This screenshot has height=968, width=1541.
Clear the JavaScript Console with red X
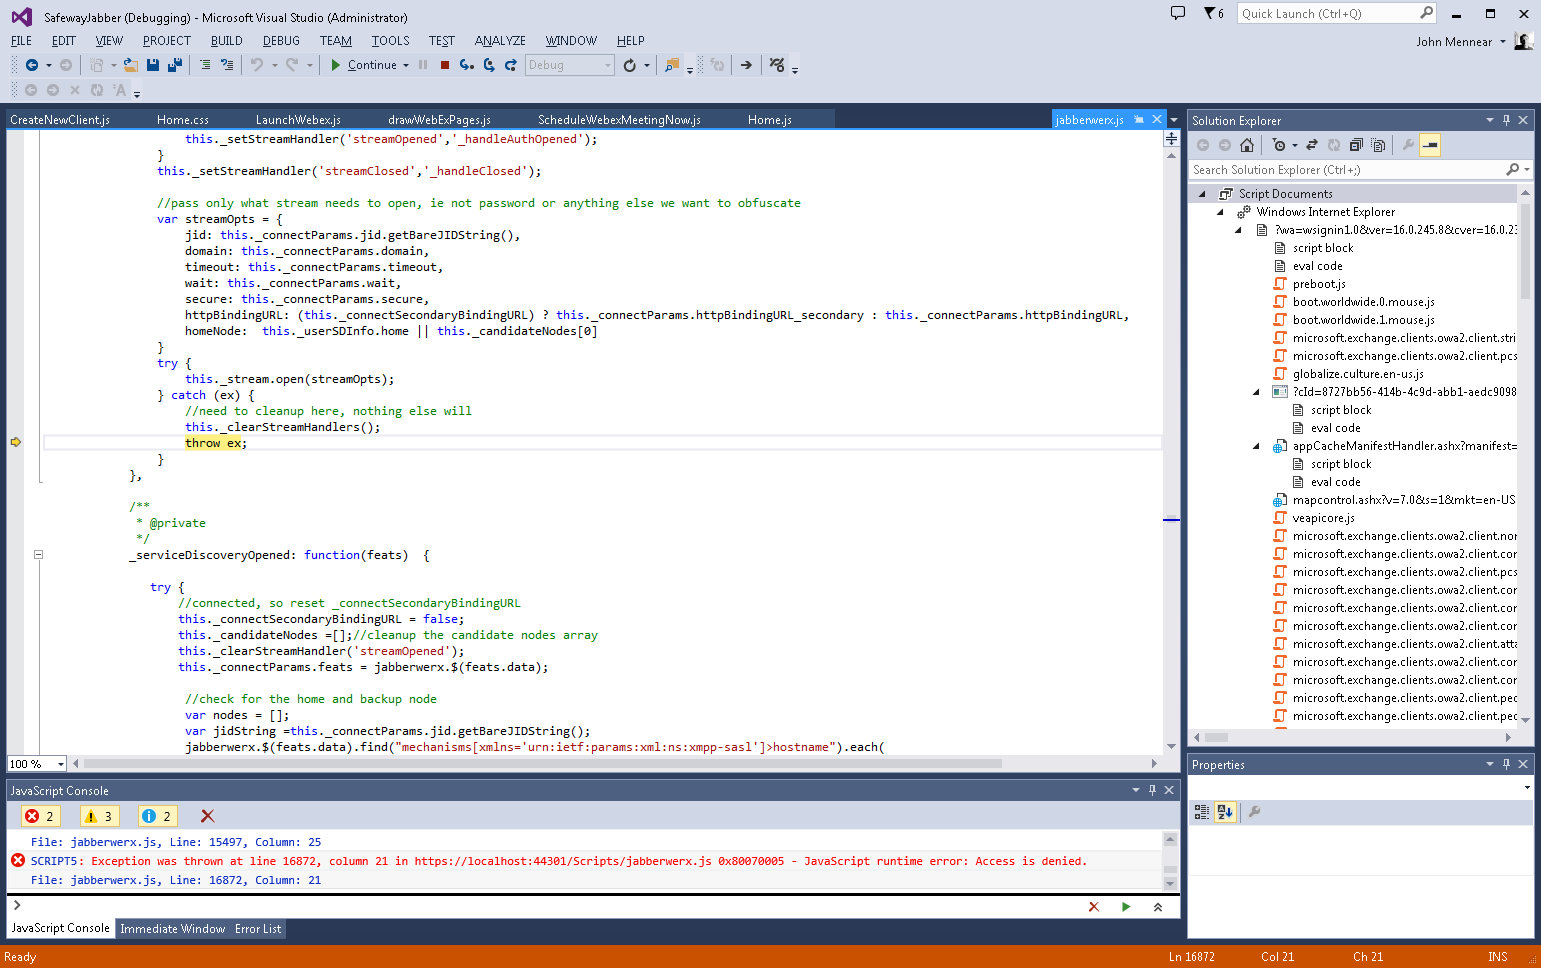pos(207,816)
